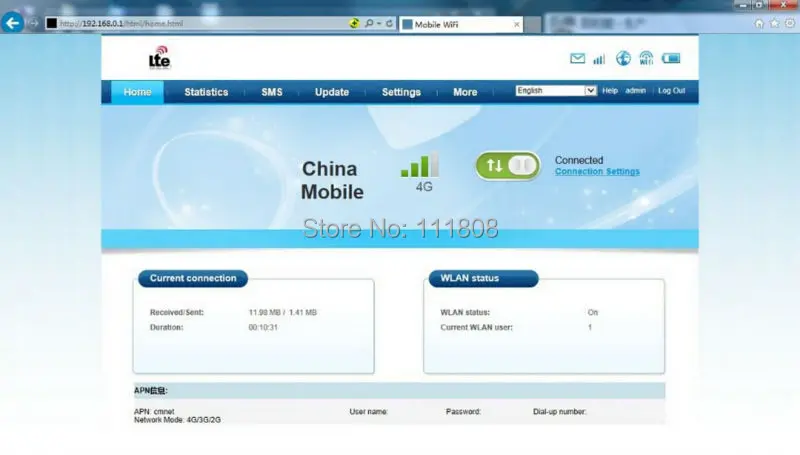
Task: Click the APN: cmnet text
Action: [154, 412]
